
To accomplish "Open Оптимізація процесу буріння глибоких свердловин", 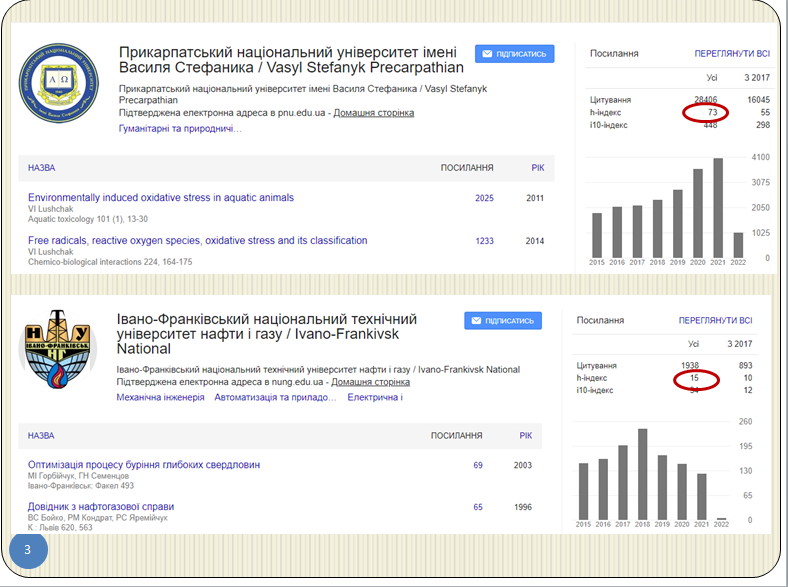I will pyautogui.click(x=144, y=464).
